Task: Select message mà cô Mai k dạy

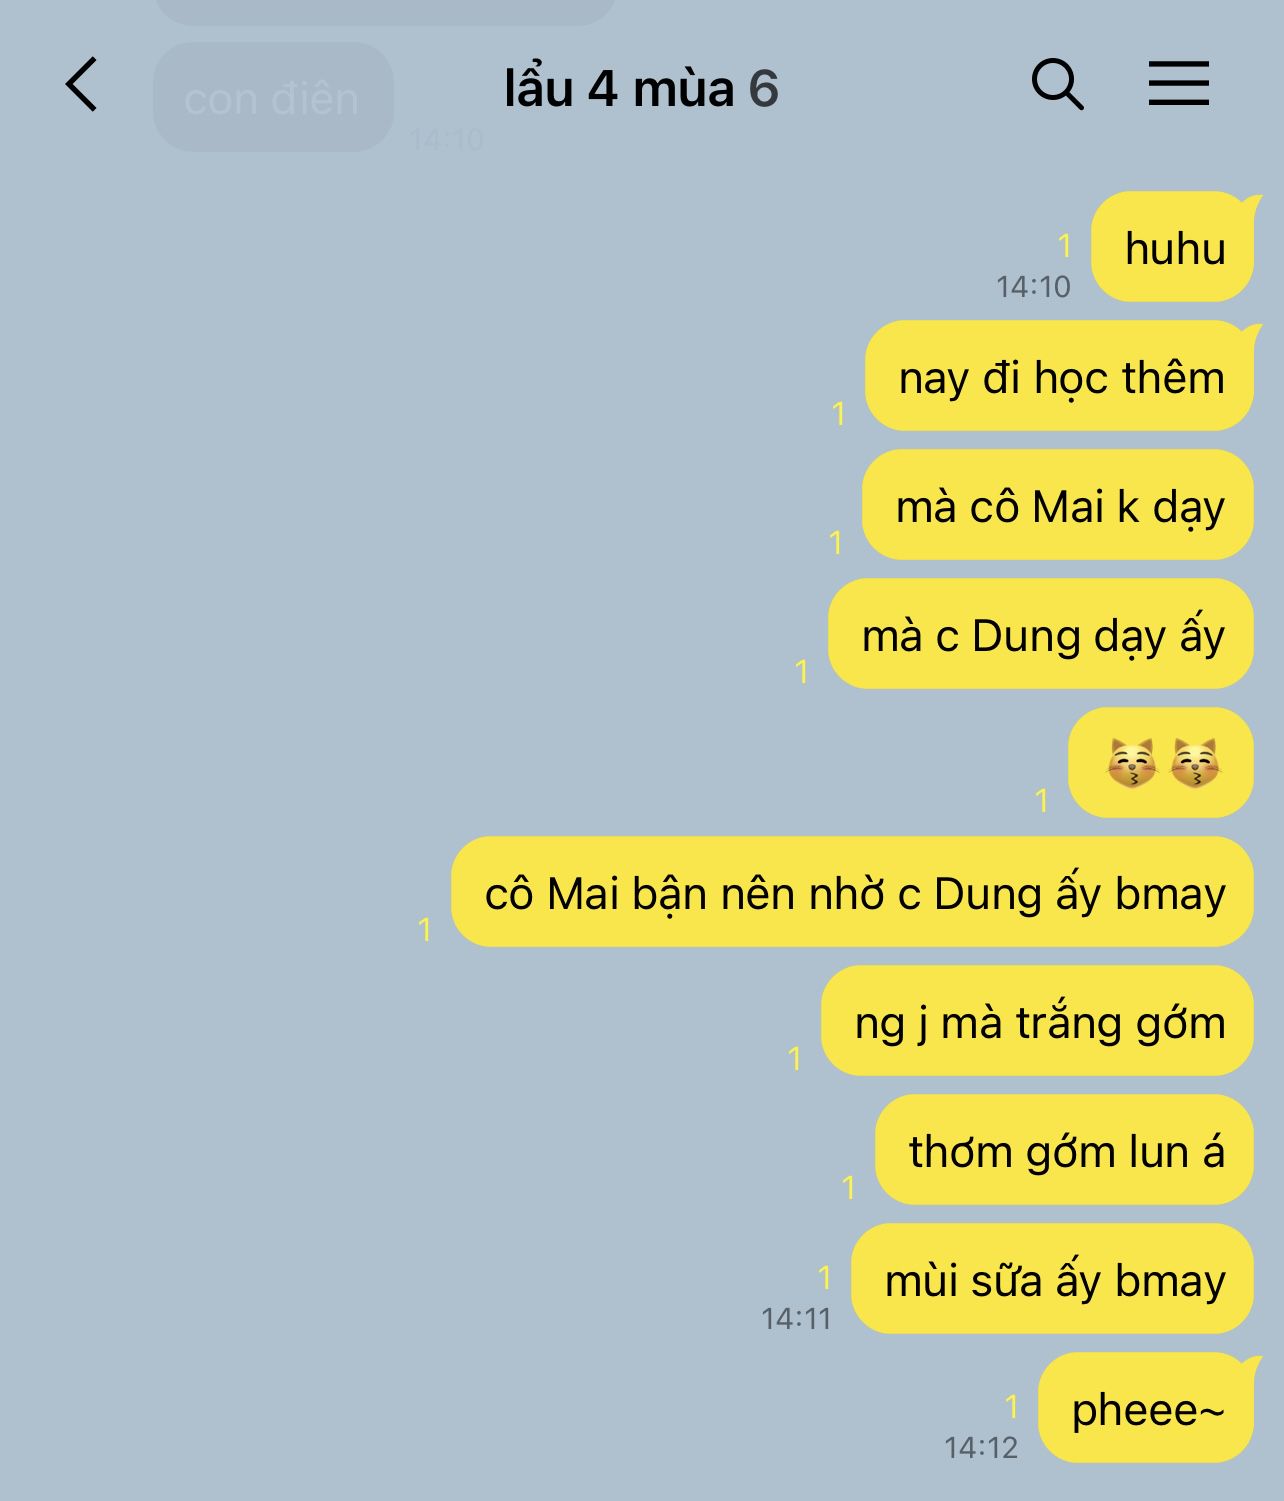Action: (1057, 505)
